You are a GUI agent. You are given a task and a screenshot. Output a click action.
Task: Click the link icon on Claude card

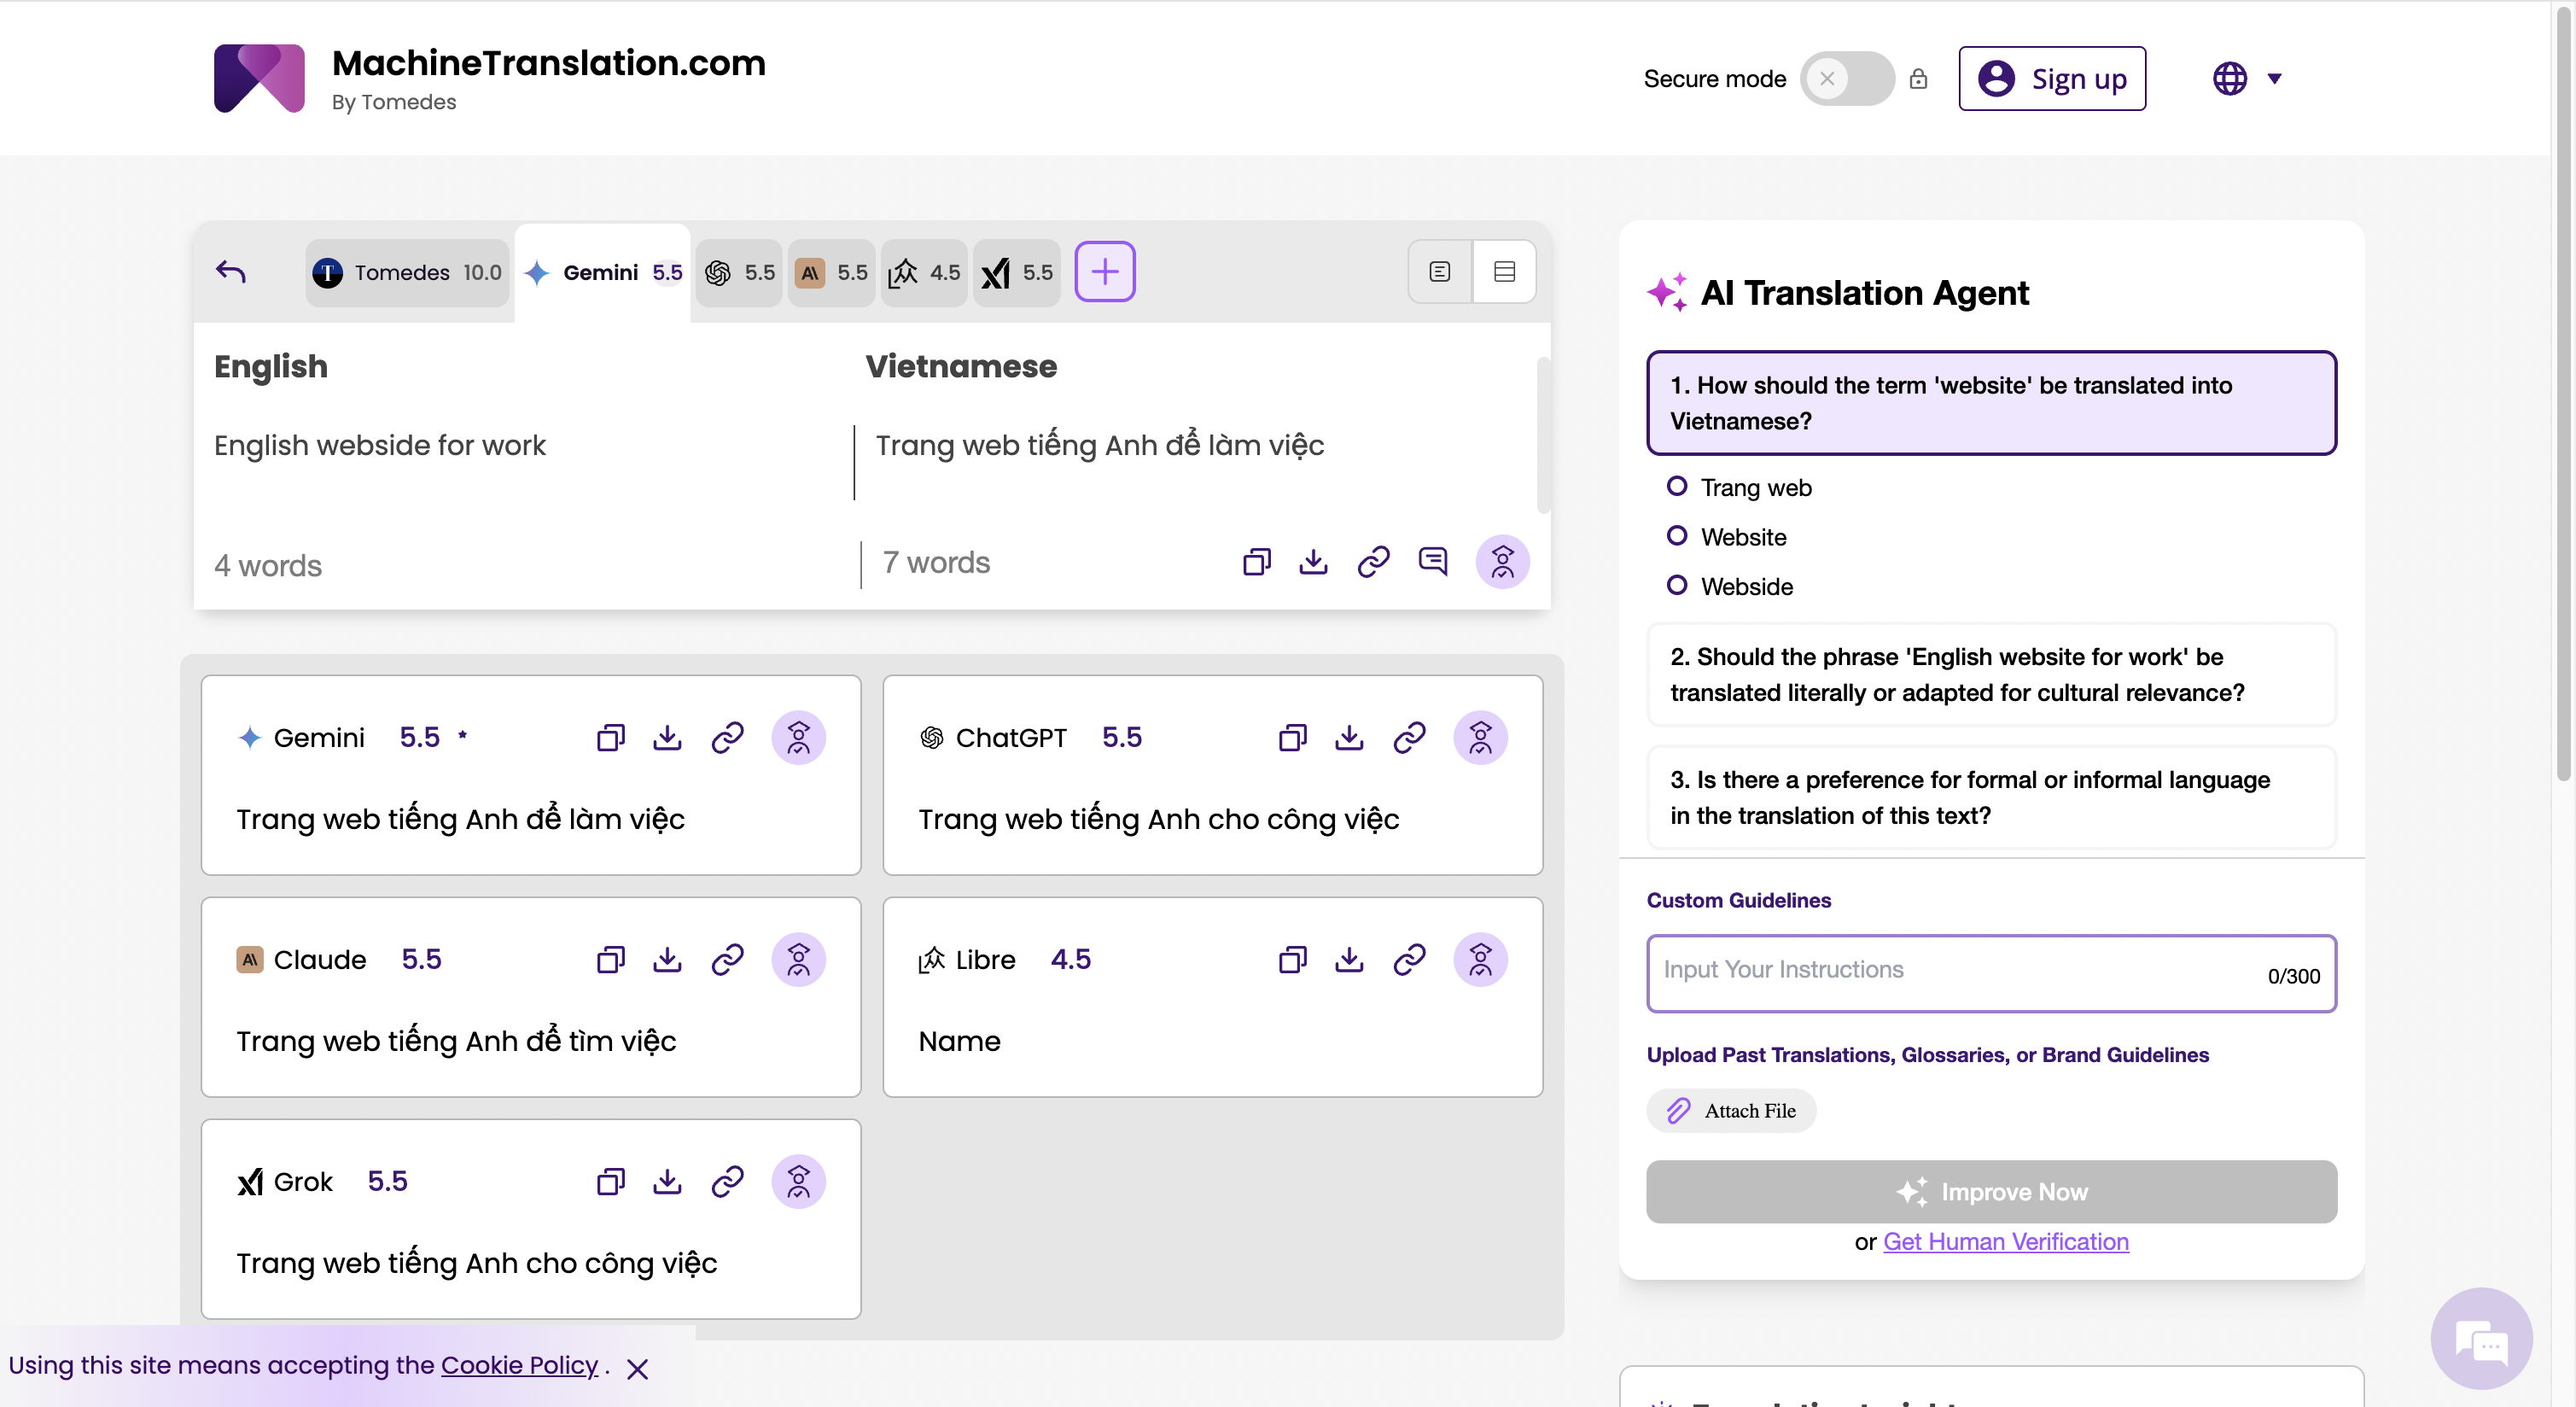coord(727,960)
